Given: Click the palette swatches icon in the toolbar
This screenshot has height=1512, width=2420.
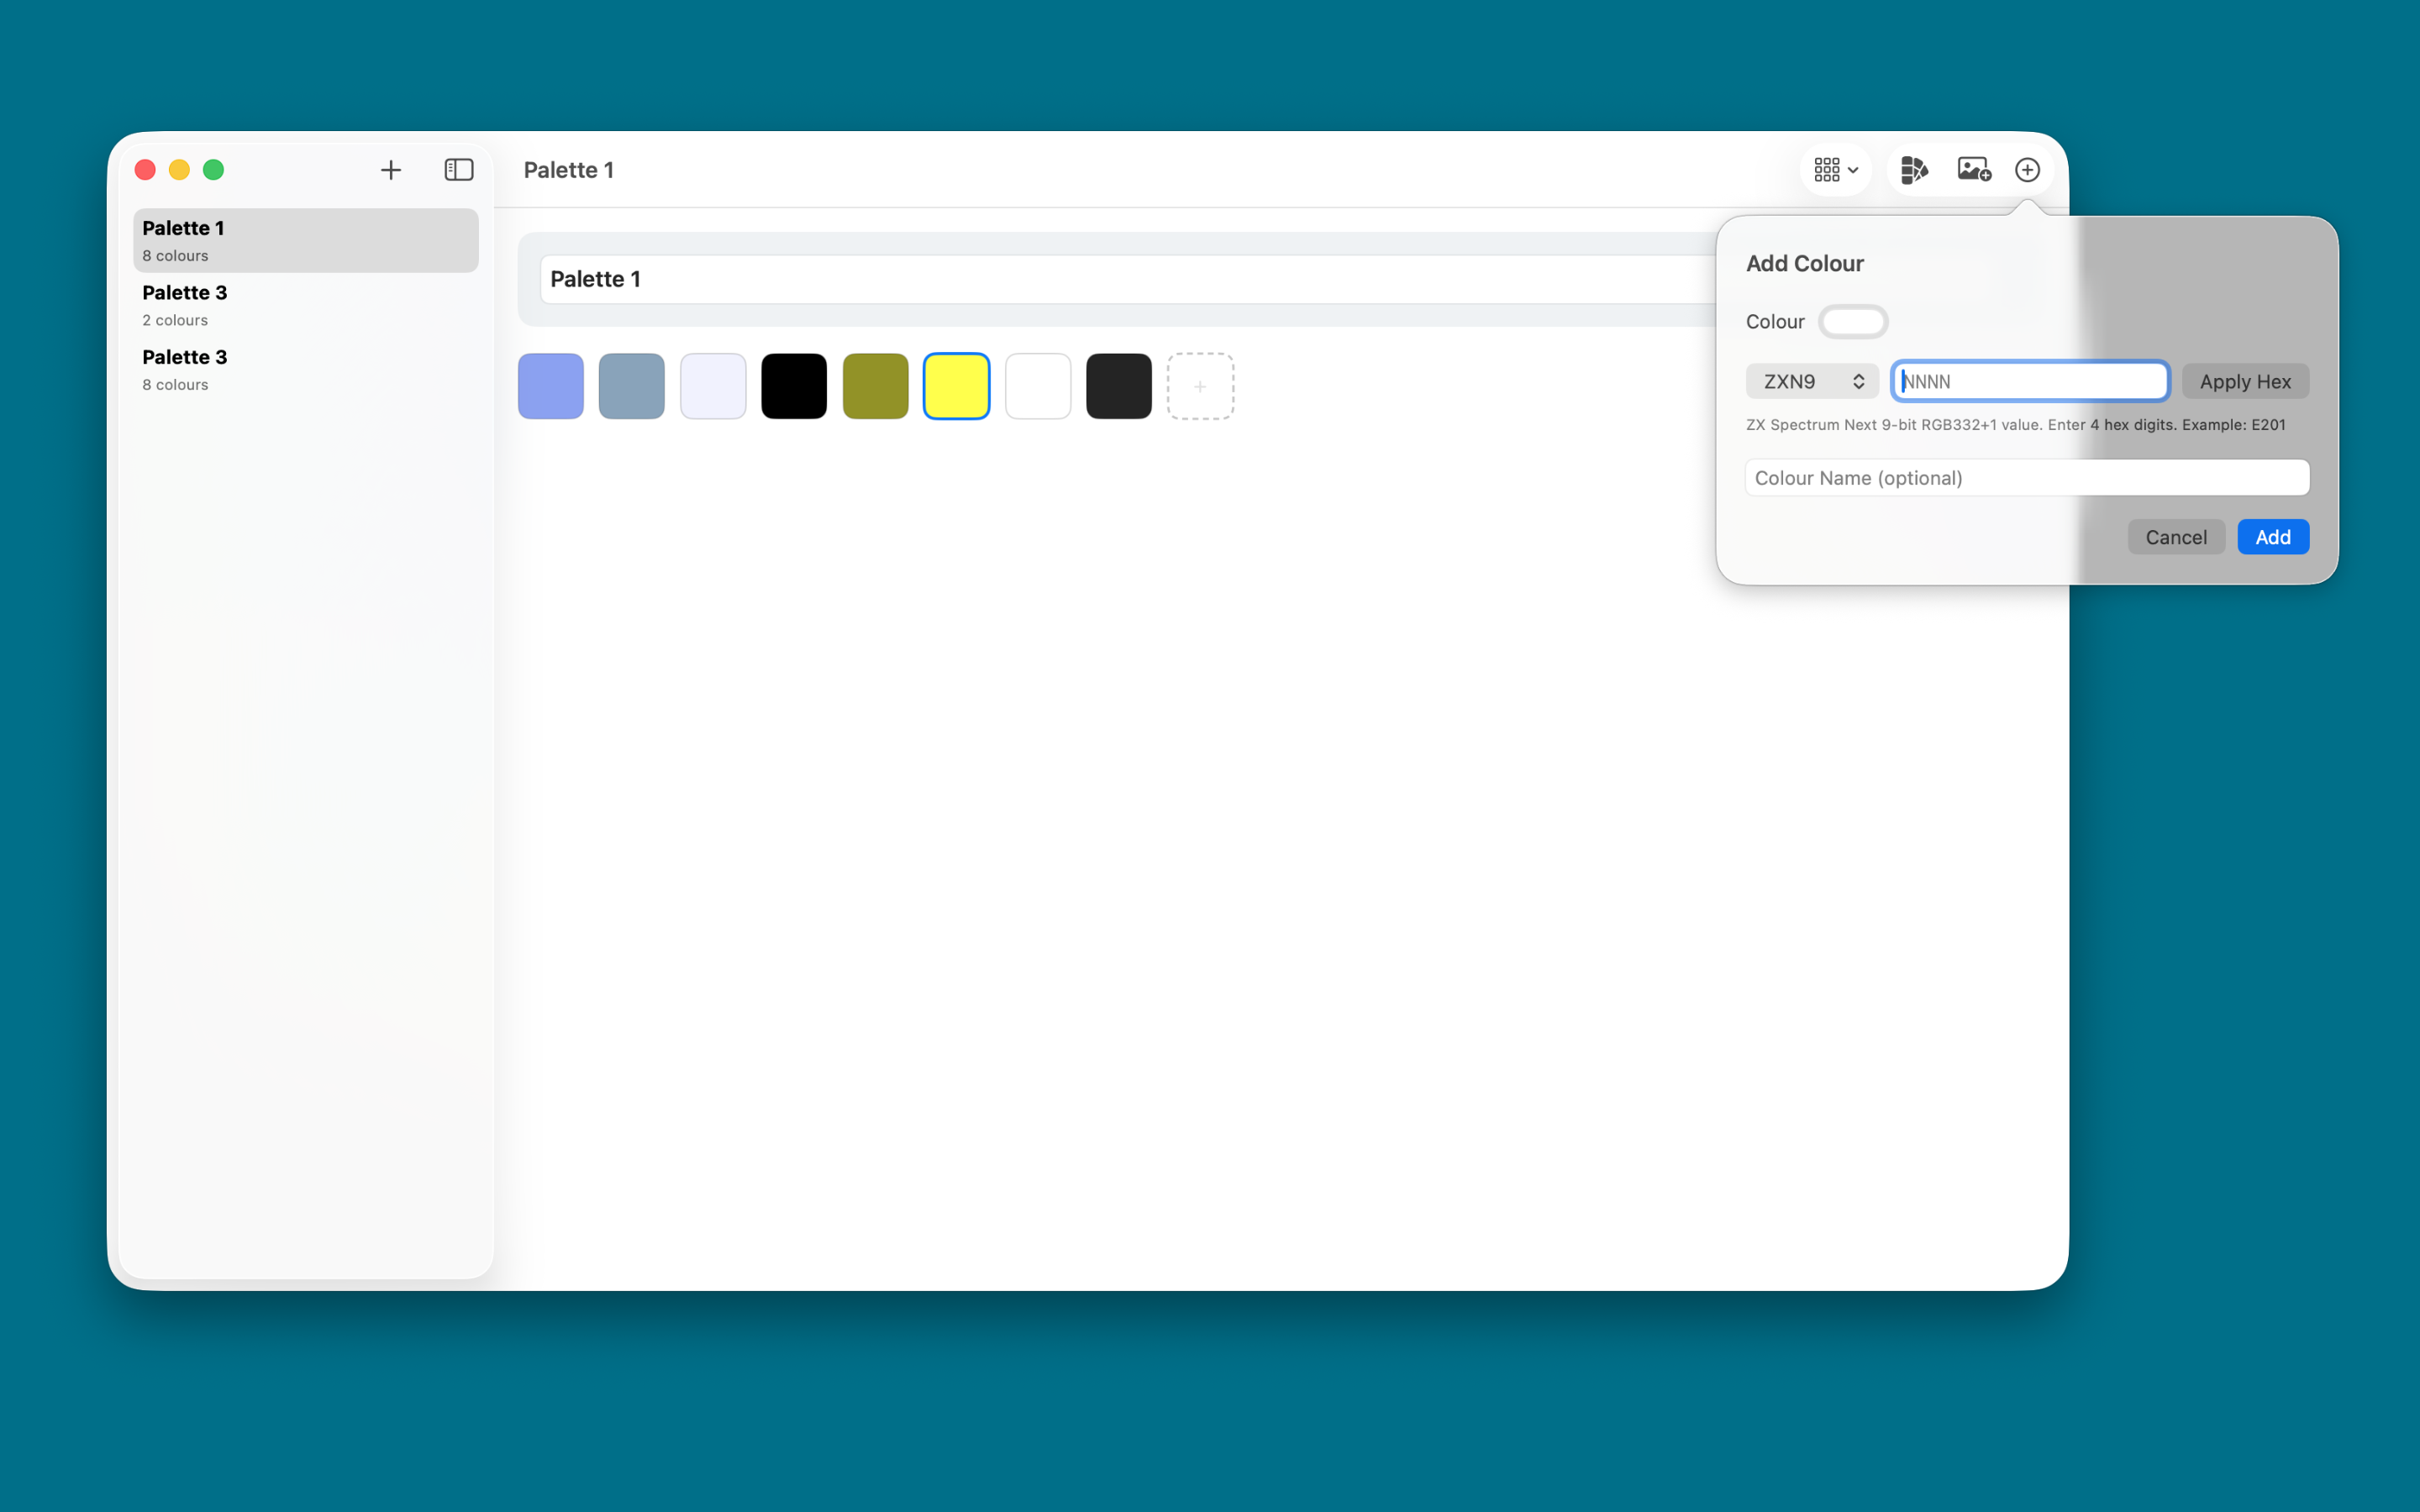Looking at the screenshot, I should pos(1913,169).
